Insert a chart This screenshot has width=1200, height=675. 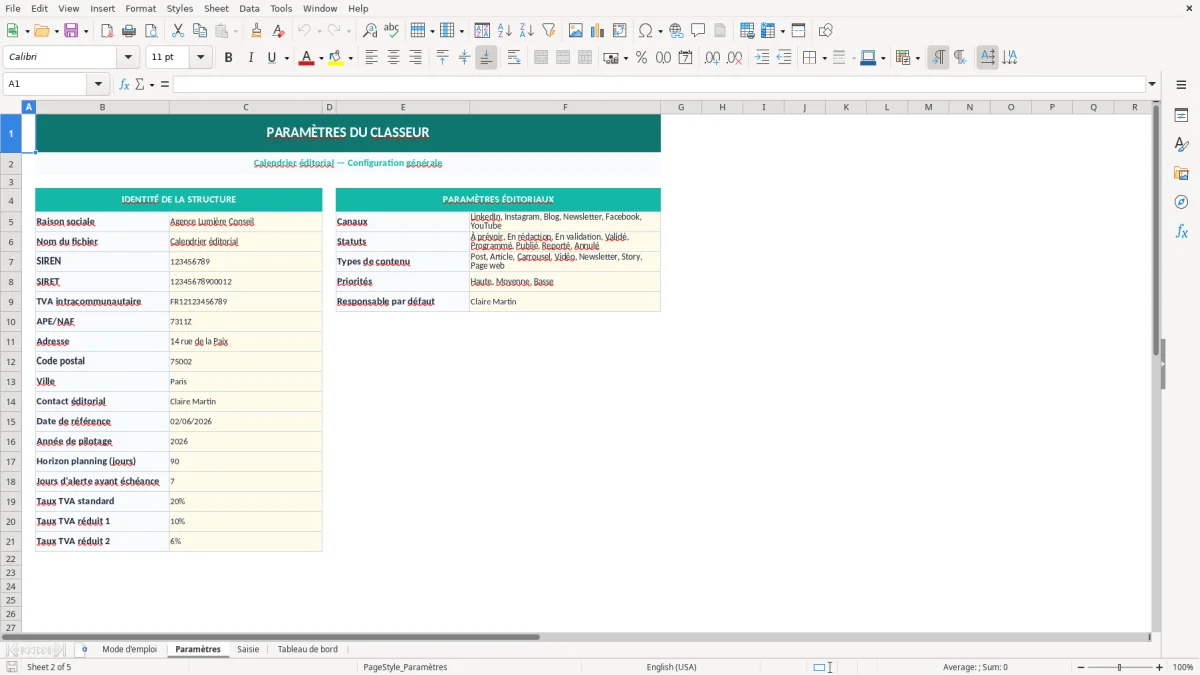click(x=598, y=31)
